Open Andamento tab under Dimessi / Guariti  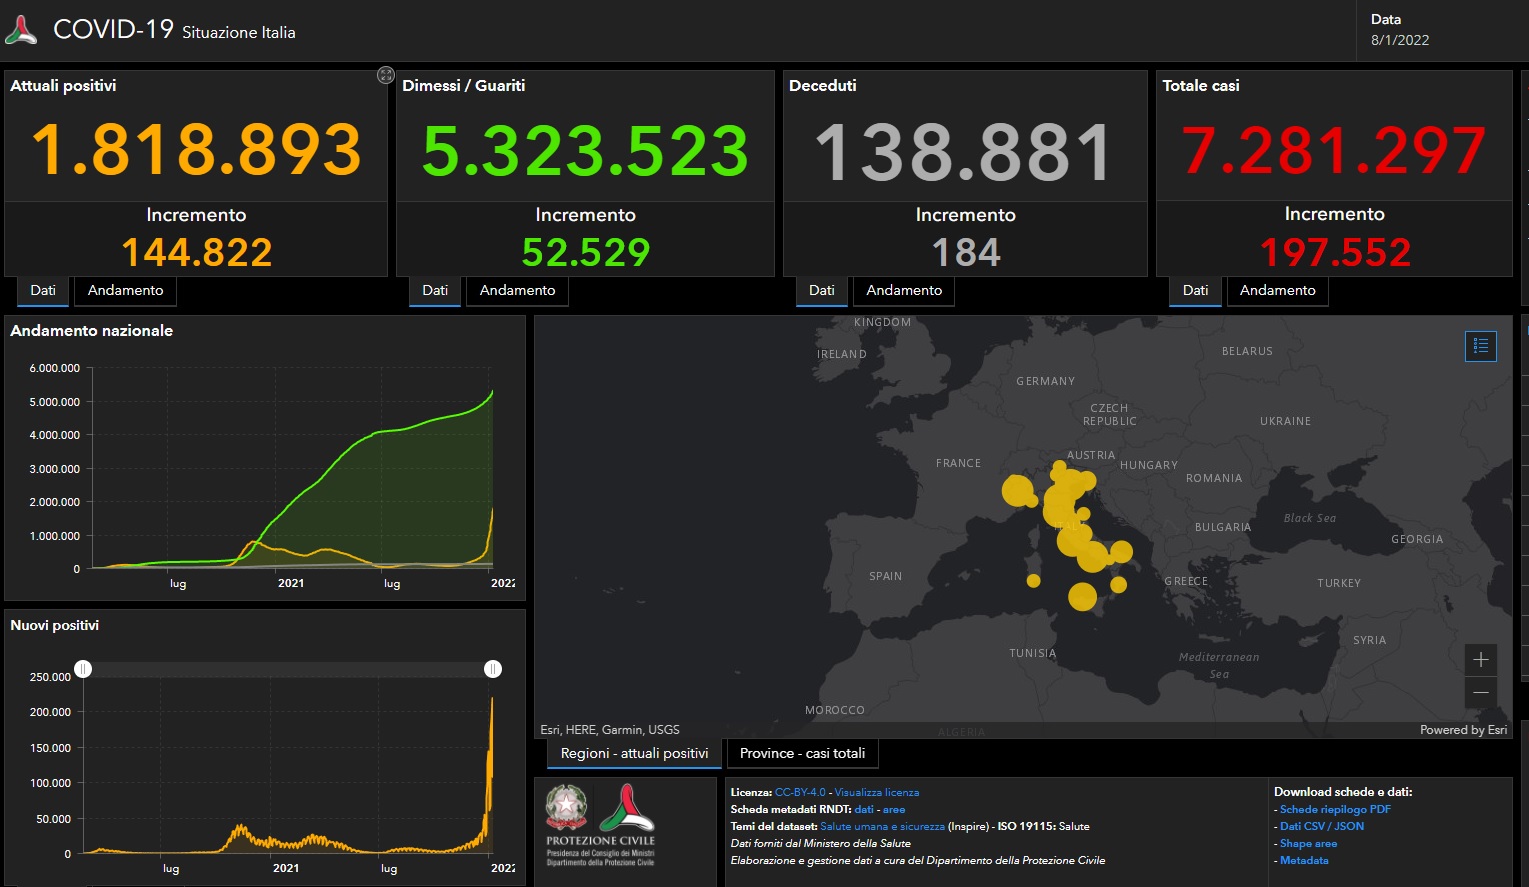517,290
